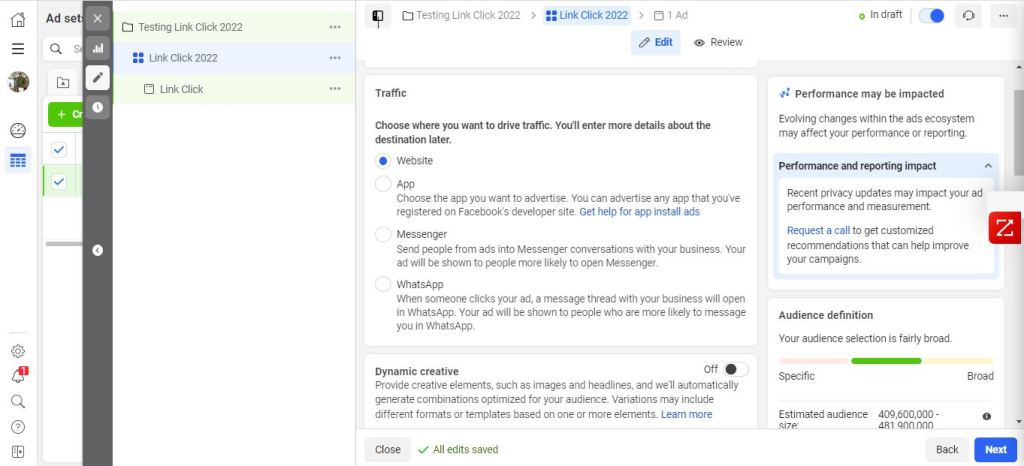Collapse the Performance and reporting impact section

988,166
